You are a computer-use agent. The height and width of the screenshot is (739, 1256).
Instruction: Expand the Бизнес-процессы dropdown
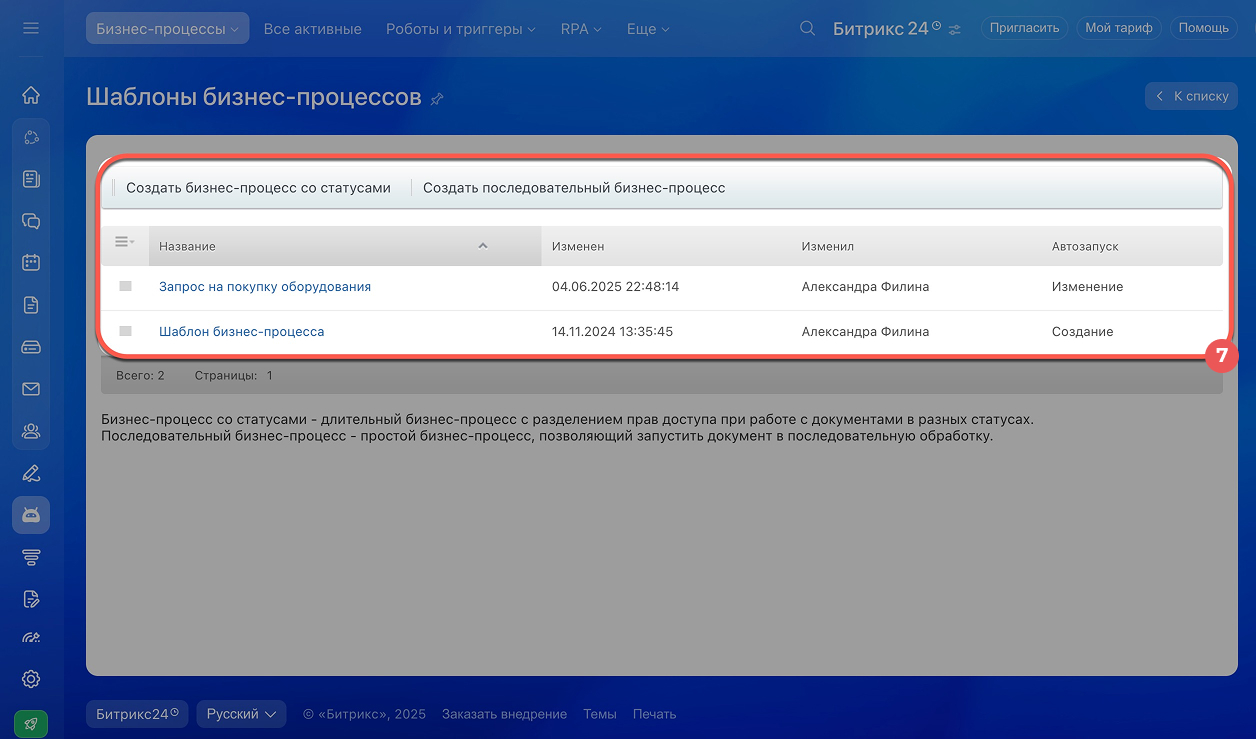click(x=167, y=29)
